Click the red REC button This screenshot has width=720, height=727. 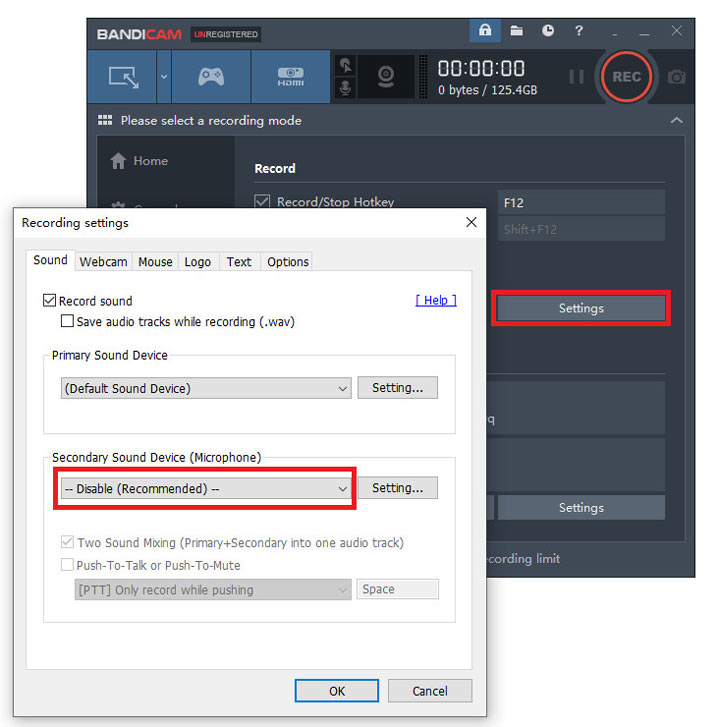point(627,77)
